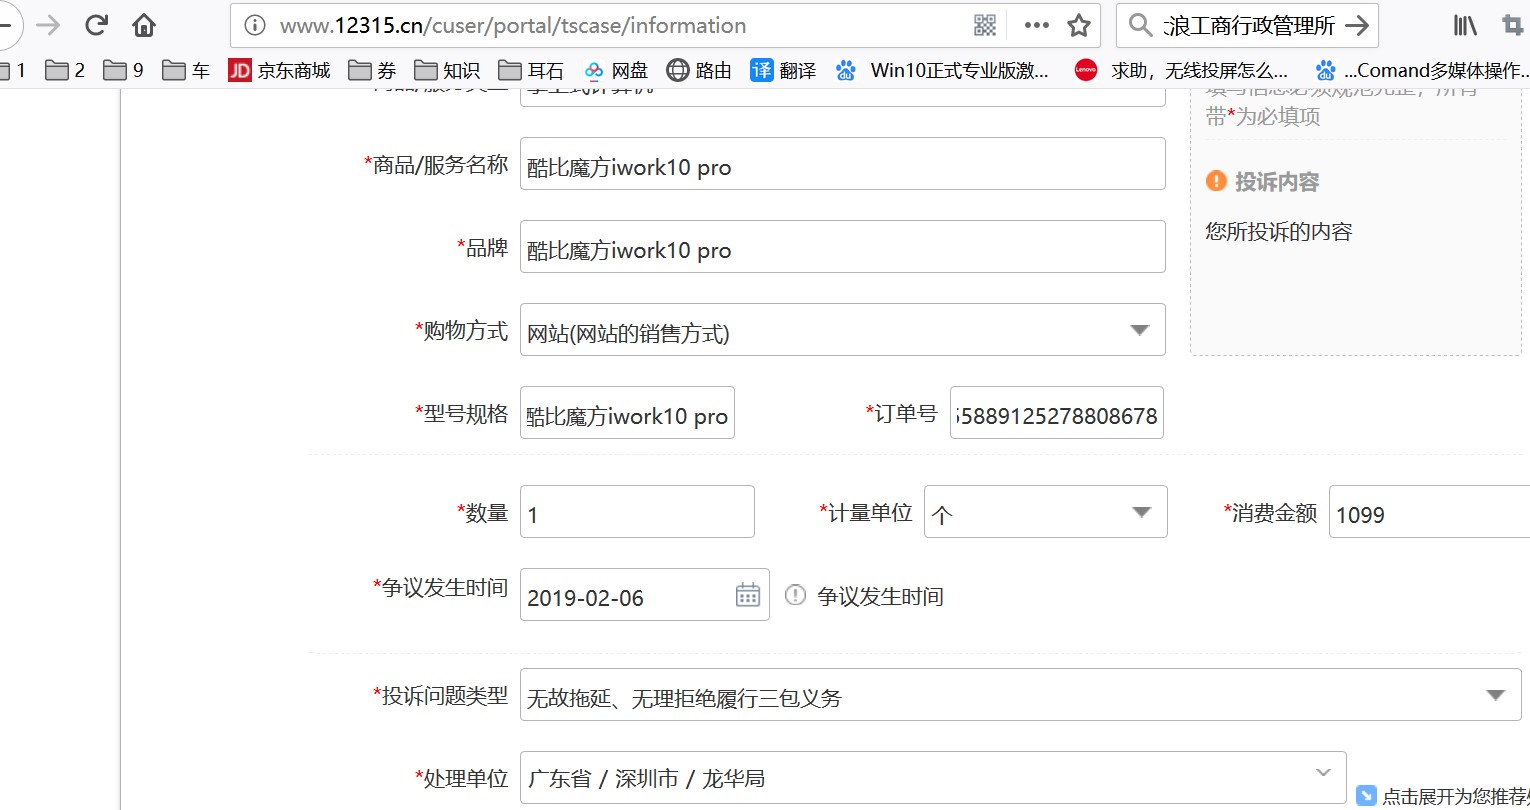Open the 券 bookmark folder

click(373, 70)
